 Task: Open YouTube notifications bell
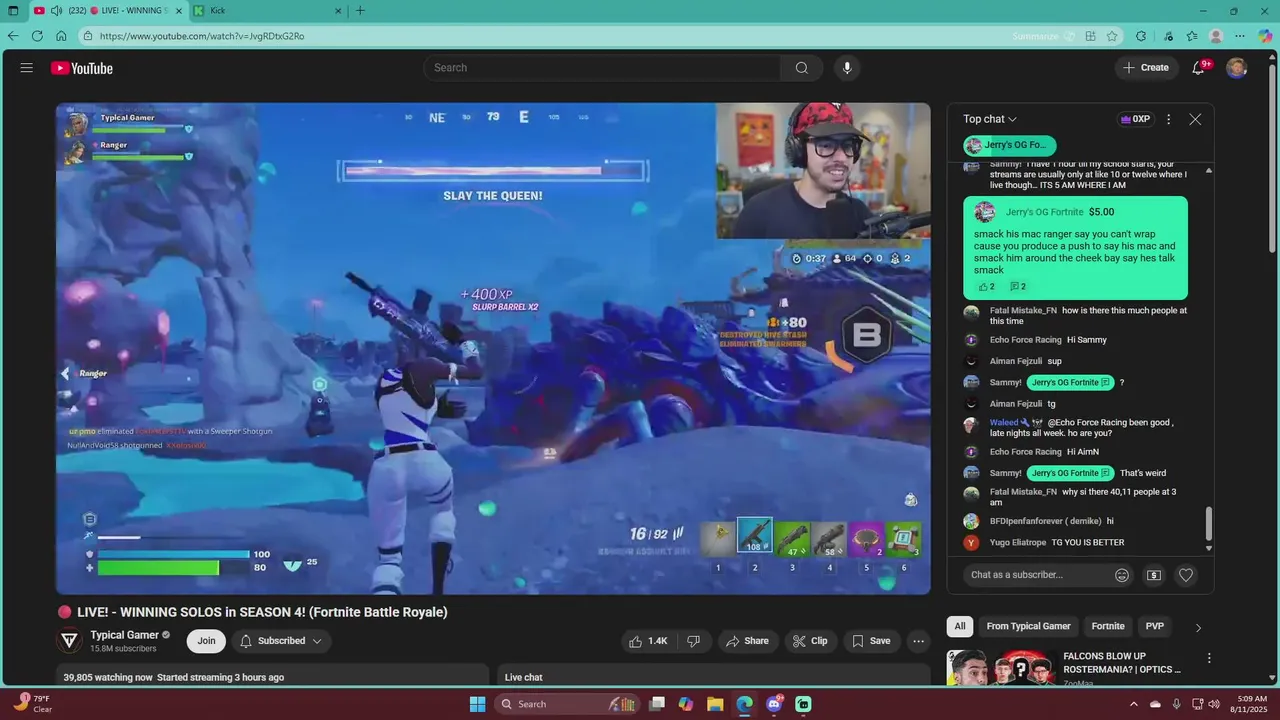pos(1198,68)
